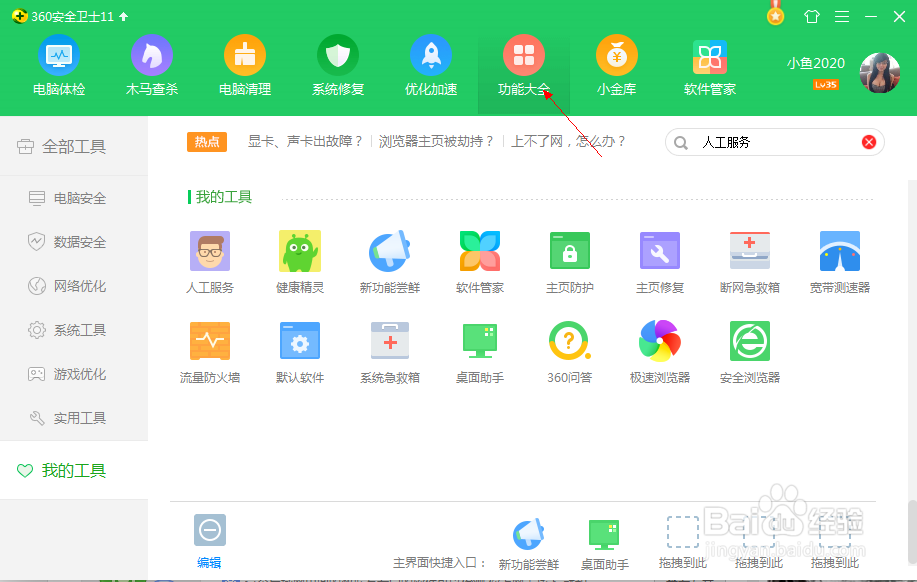Screen dimensions: 917x582
Task: Open 电脑清理 cleanup module
Action: pos(245,66)
